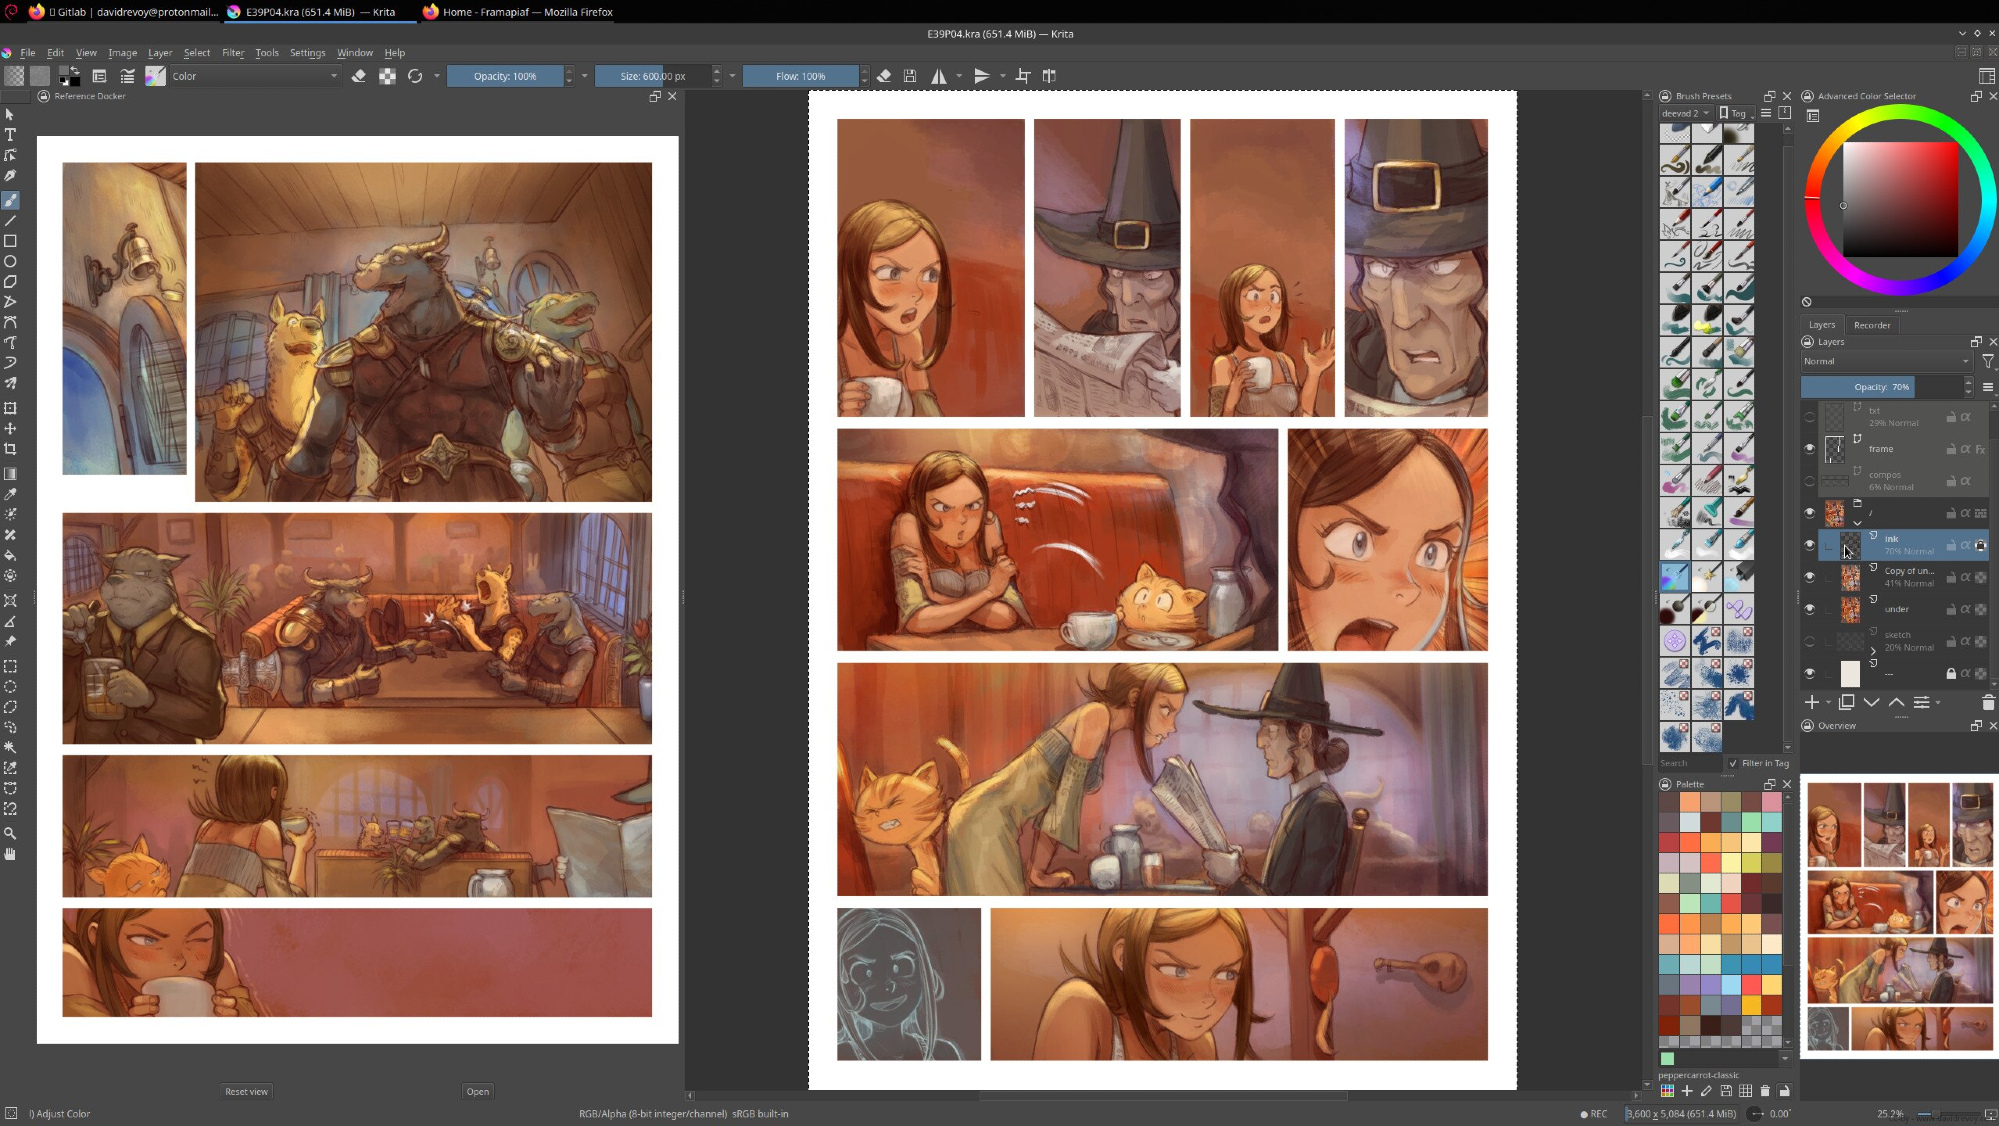Click the Reset view button
The image size is (1999, 1126).
(x=246, y=1091)
